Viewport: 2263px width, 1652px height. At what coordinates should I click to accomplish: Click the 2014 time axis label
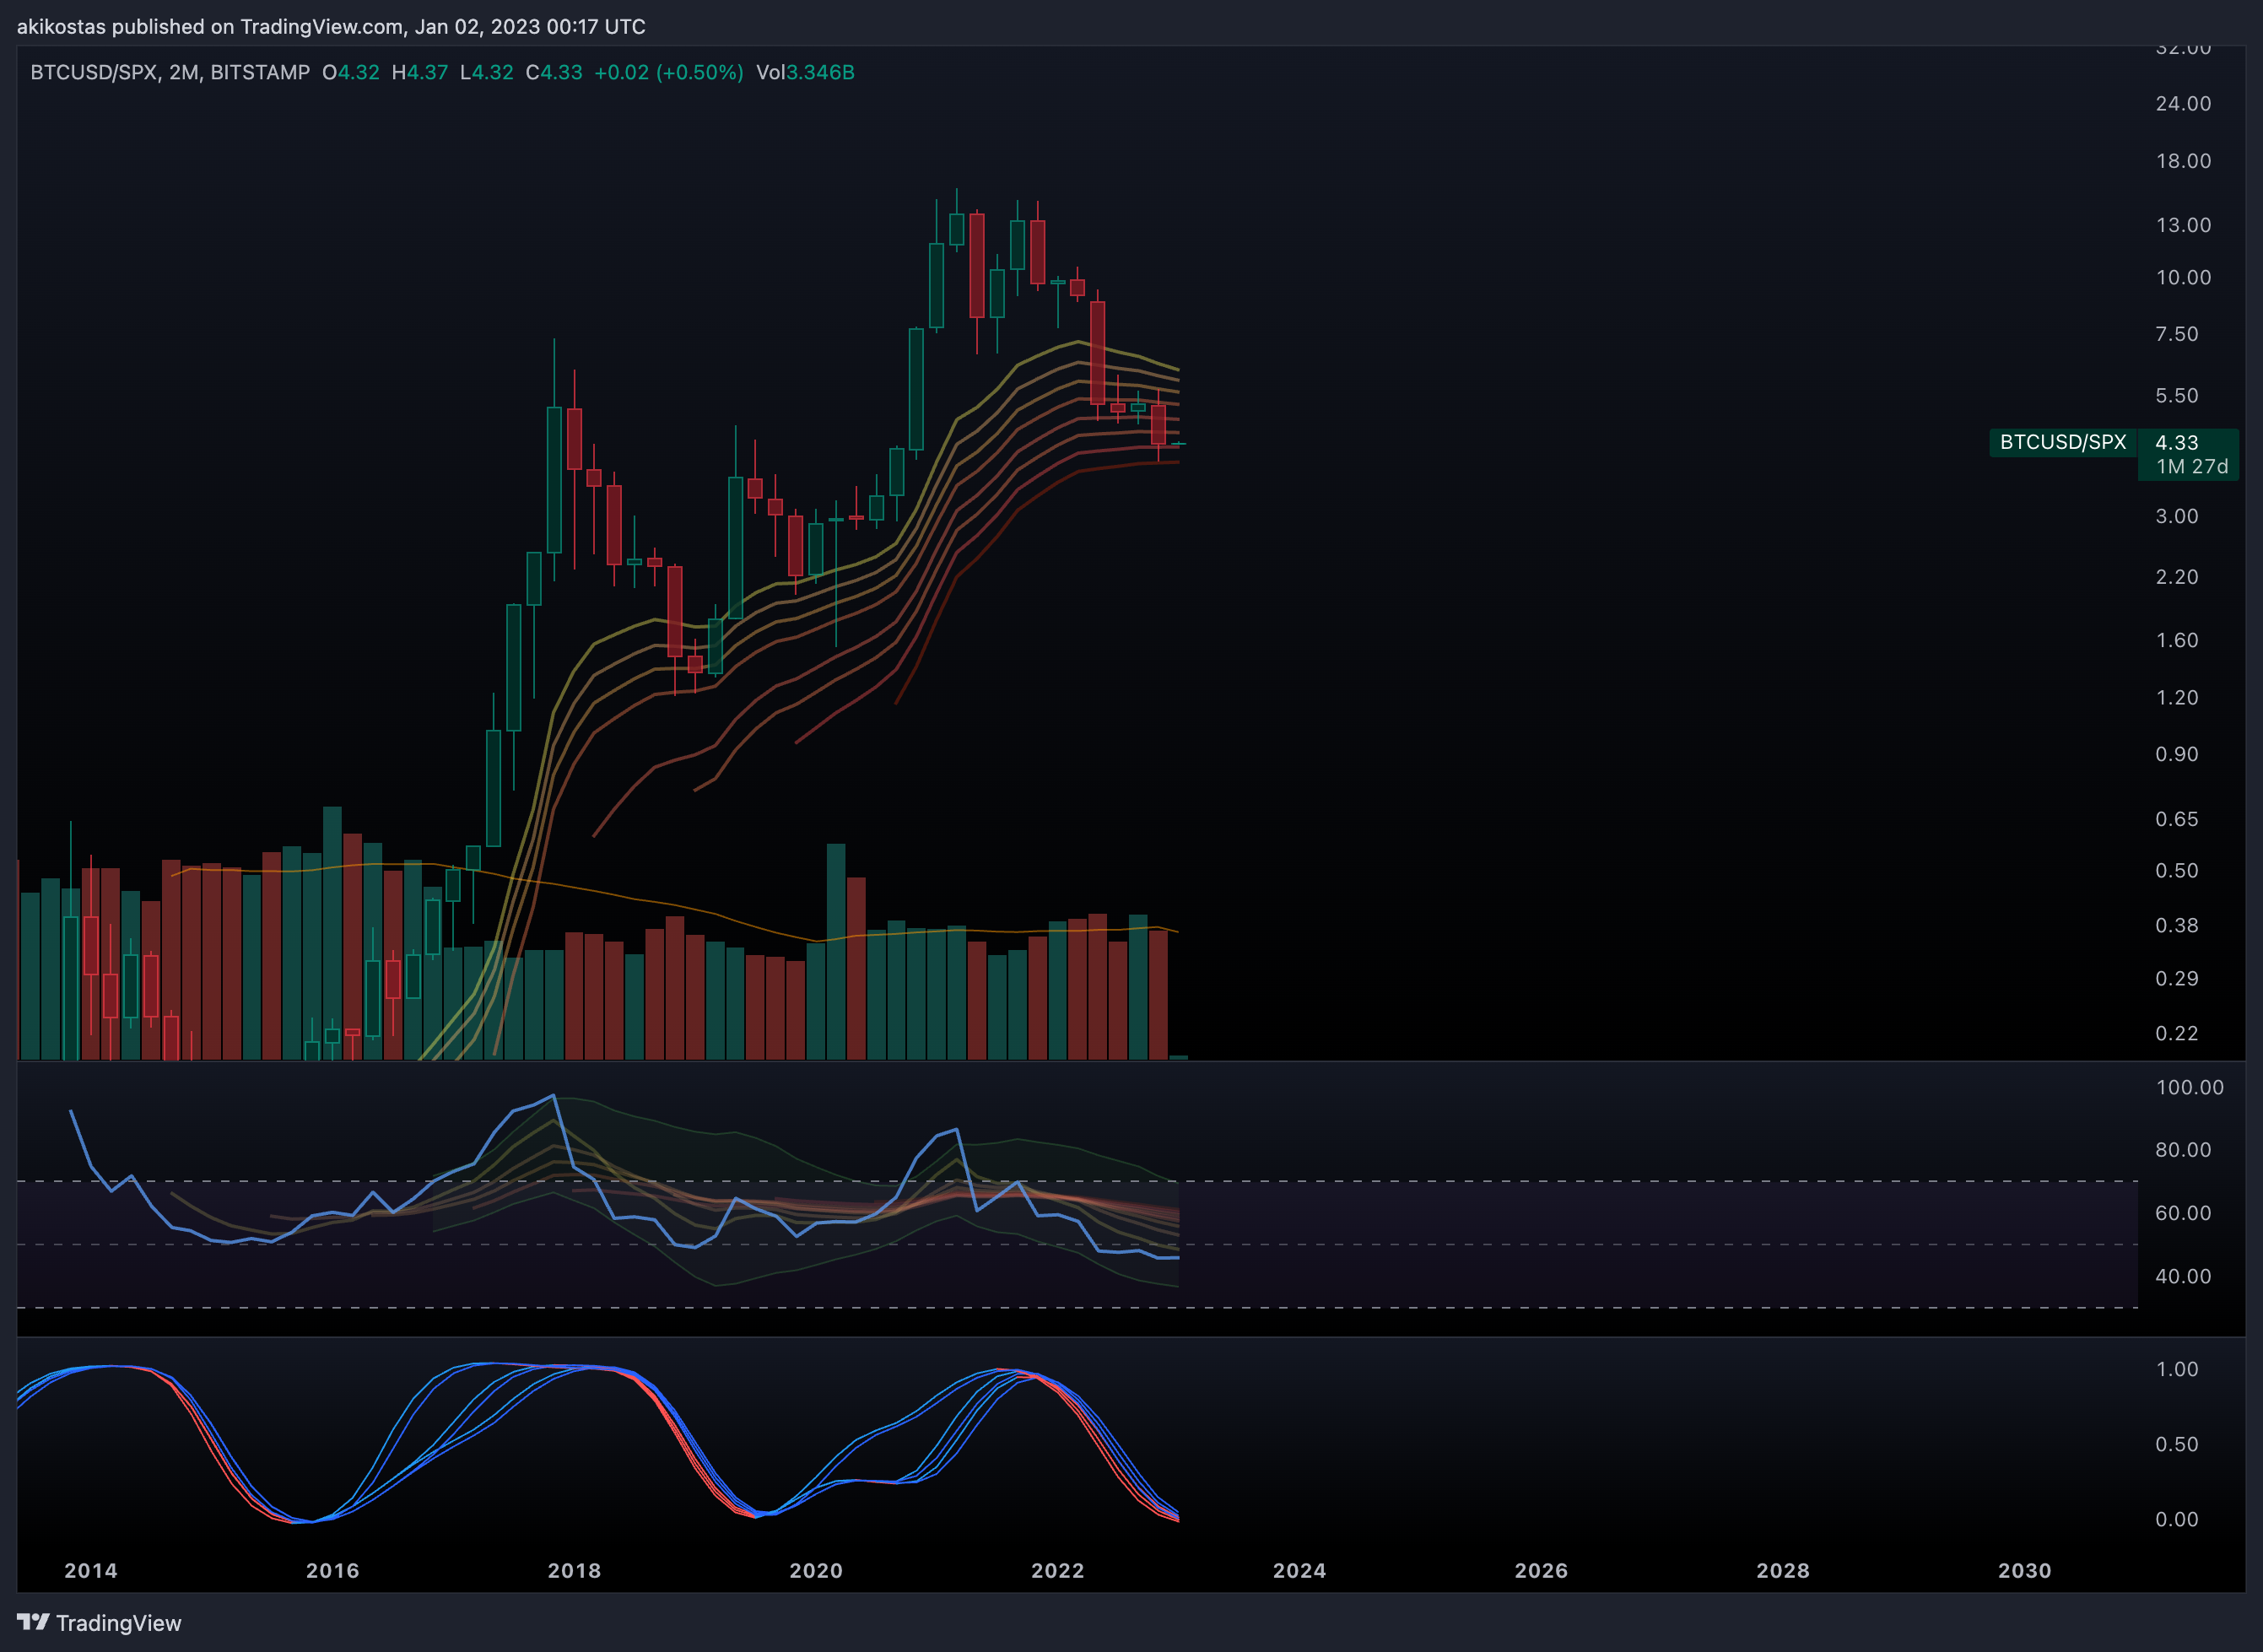tap(91, 1570)
